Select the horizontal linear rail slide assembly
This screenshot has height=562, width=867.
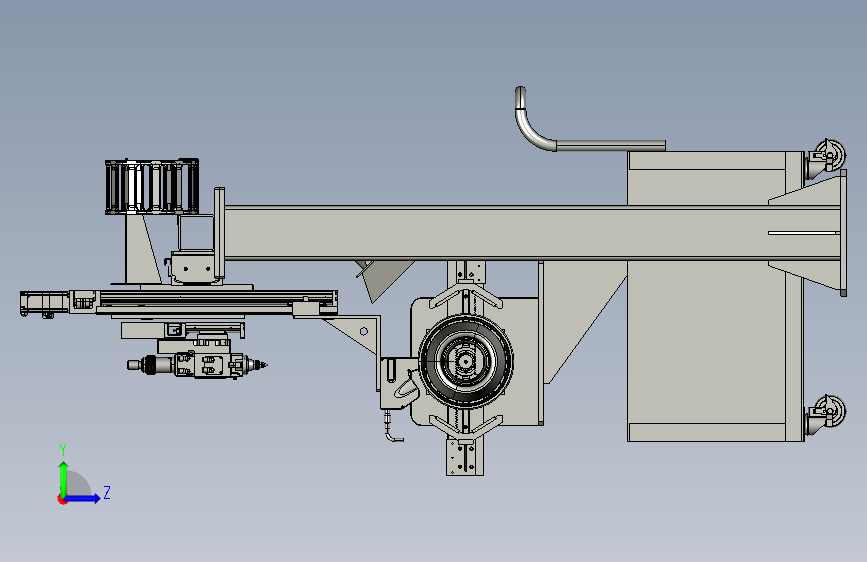click(x=179, y=303)
